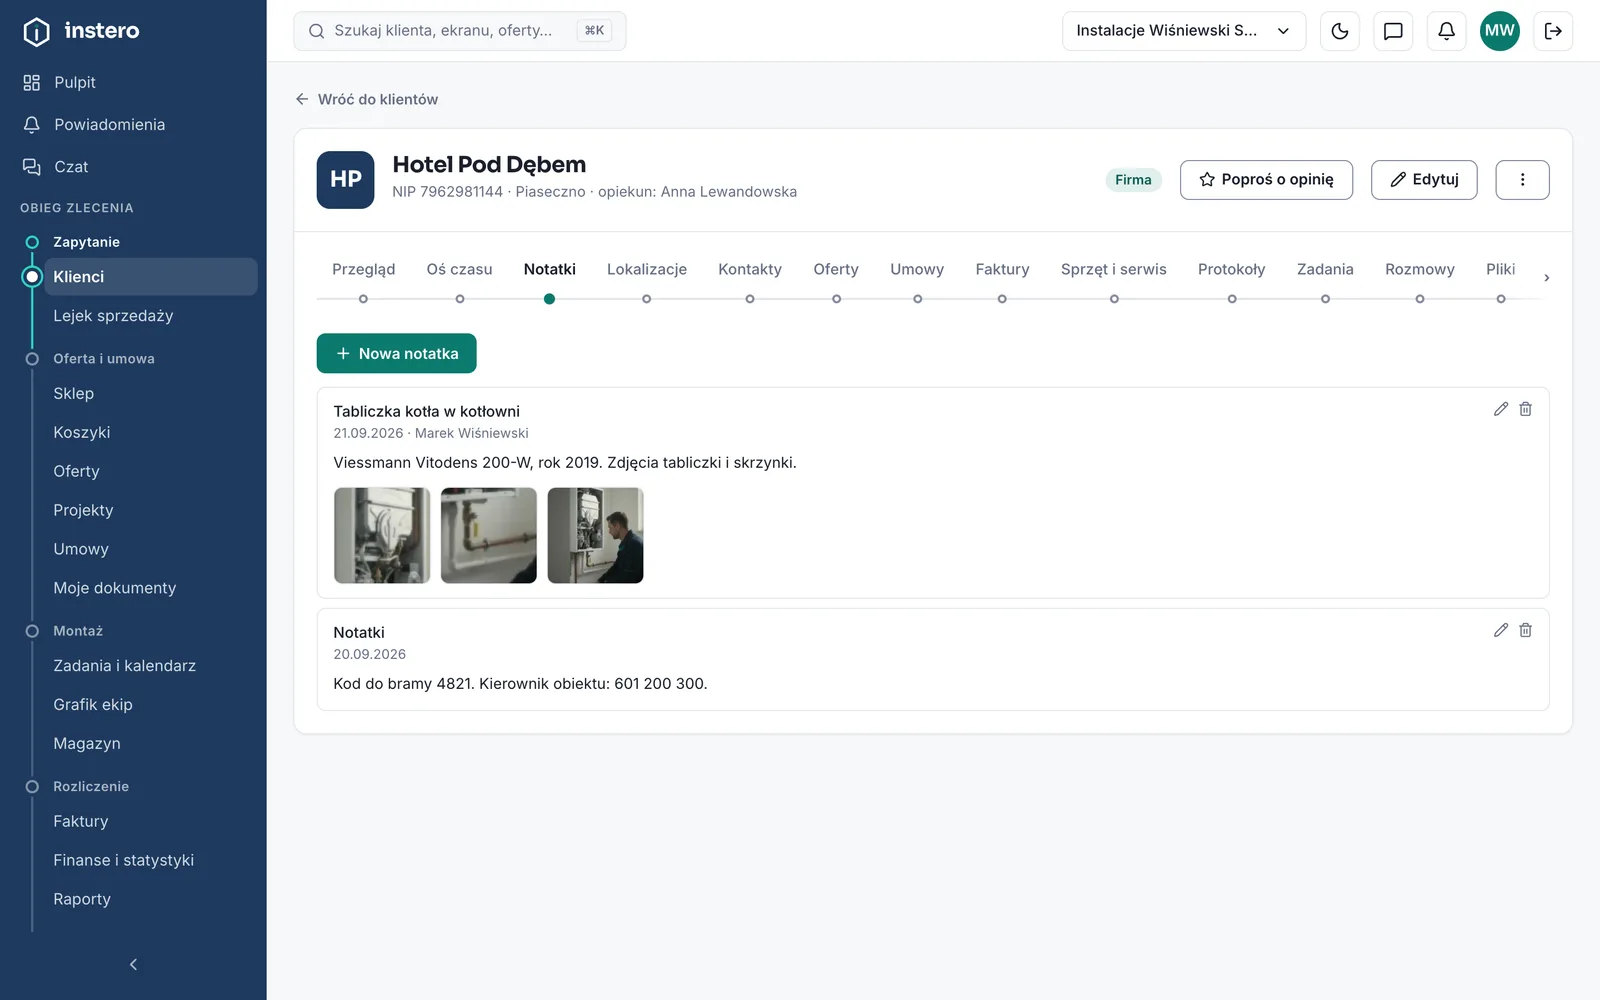Focus the Szukaj klienta search field
This screenshot has width=1600, height=1000.
460,31
